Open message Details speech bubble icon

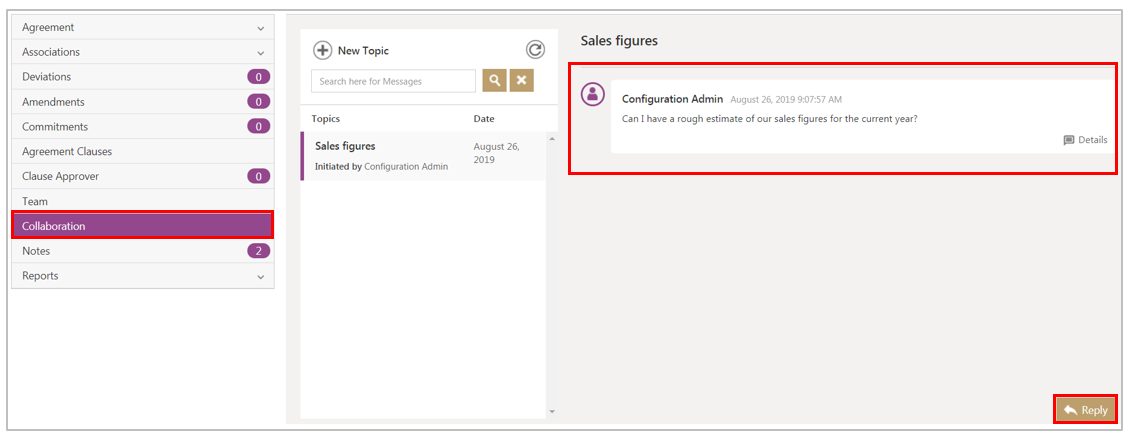(1069, 140)
